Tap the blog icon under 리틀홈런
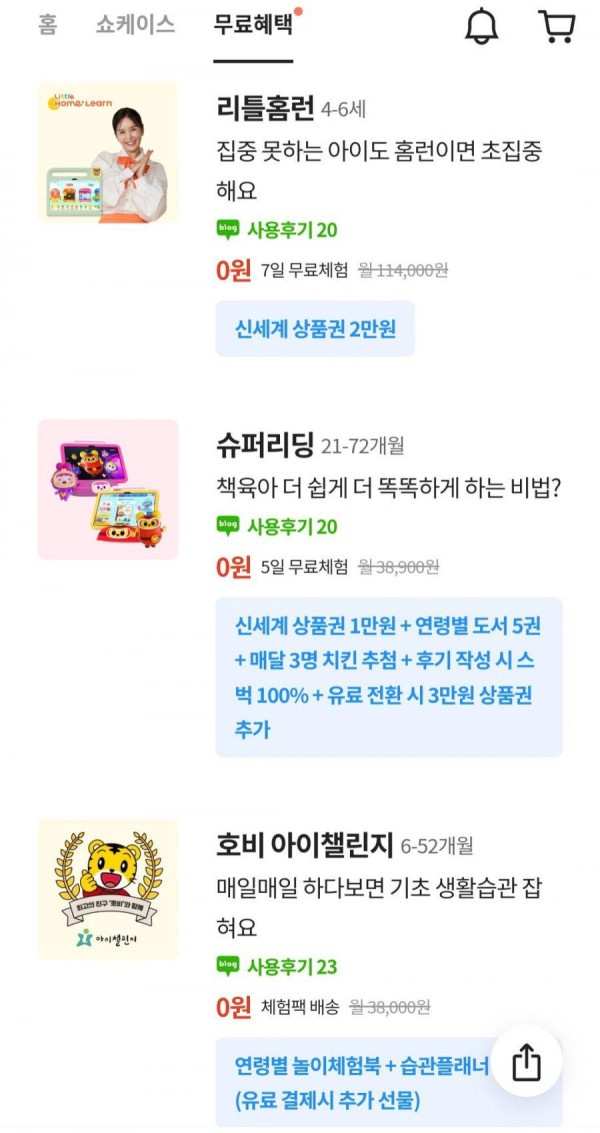Image resolution: width=600 pixels, height=1133 pixels. pos(228,230)
